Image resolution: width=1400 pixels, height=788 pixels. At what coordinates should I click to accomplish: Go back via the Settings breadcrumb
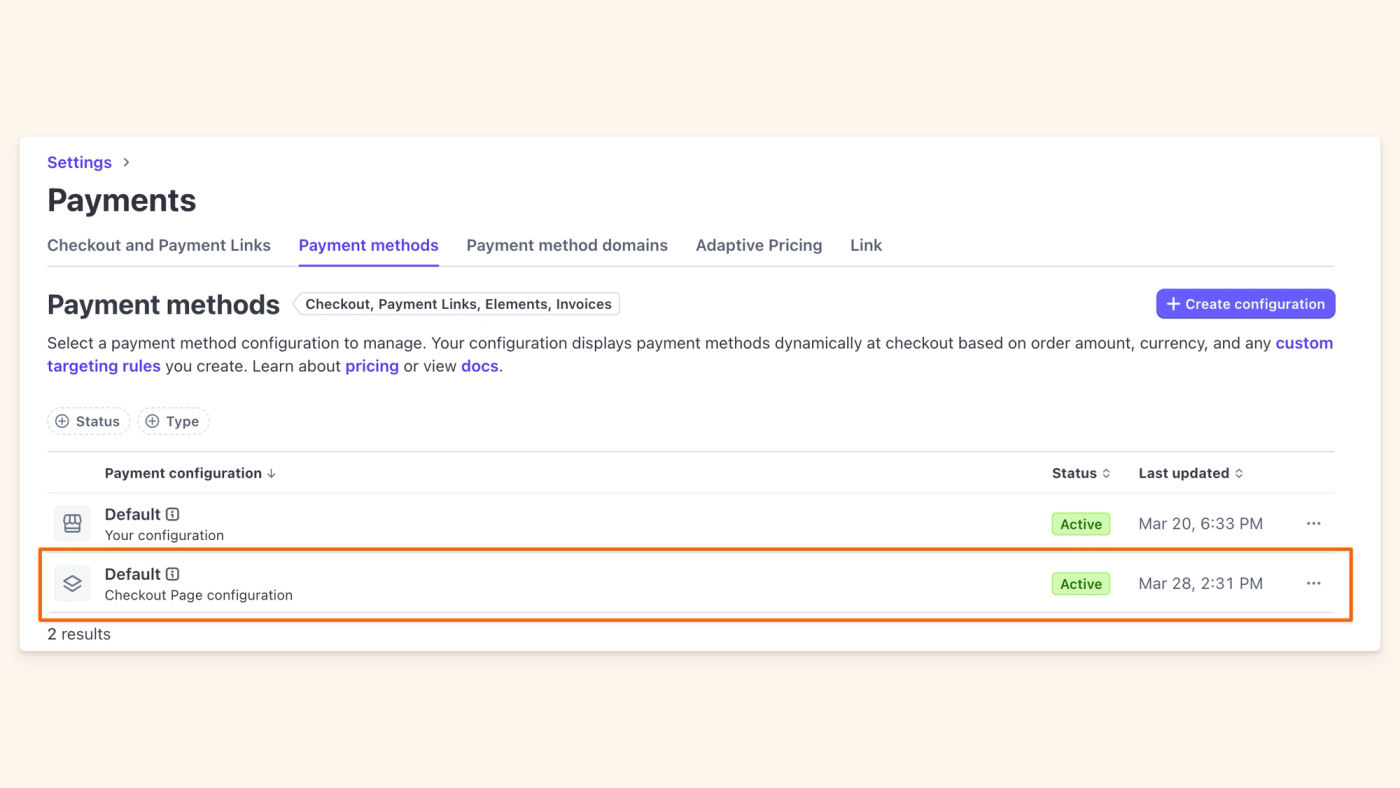(79, 162)
